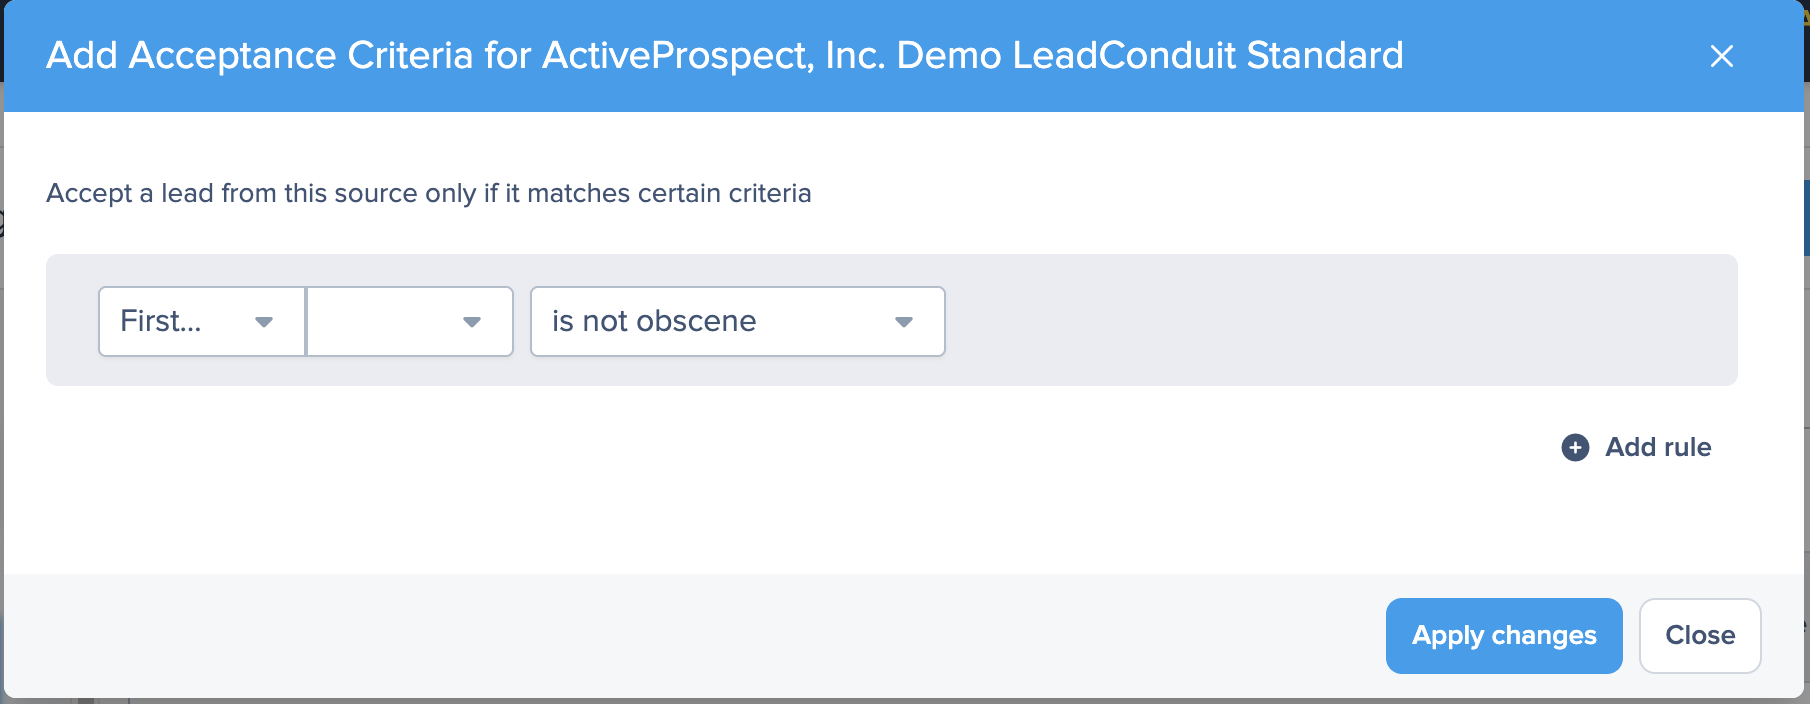
Task: Click the Add rule link text
Action: click(1658, 447)
